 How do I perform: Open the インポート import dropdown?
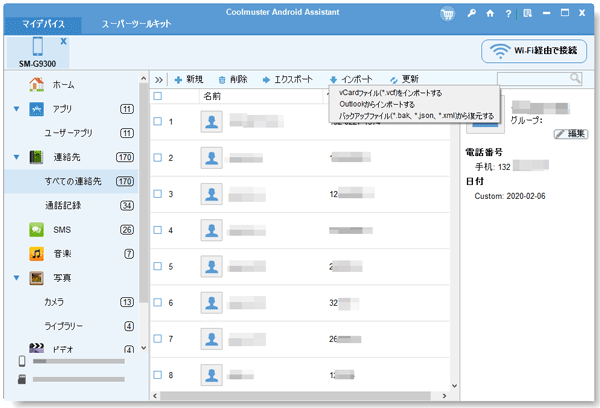coord(351,80)
